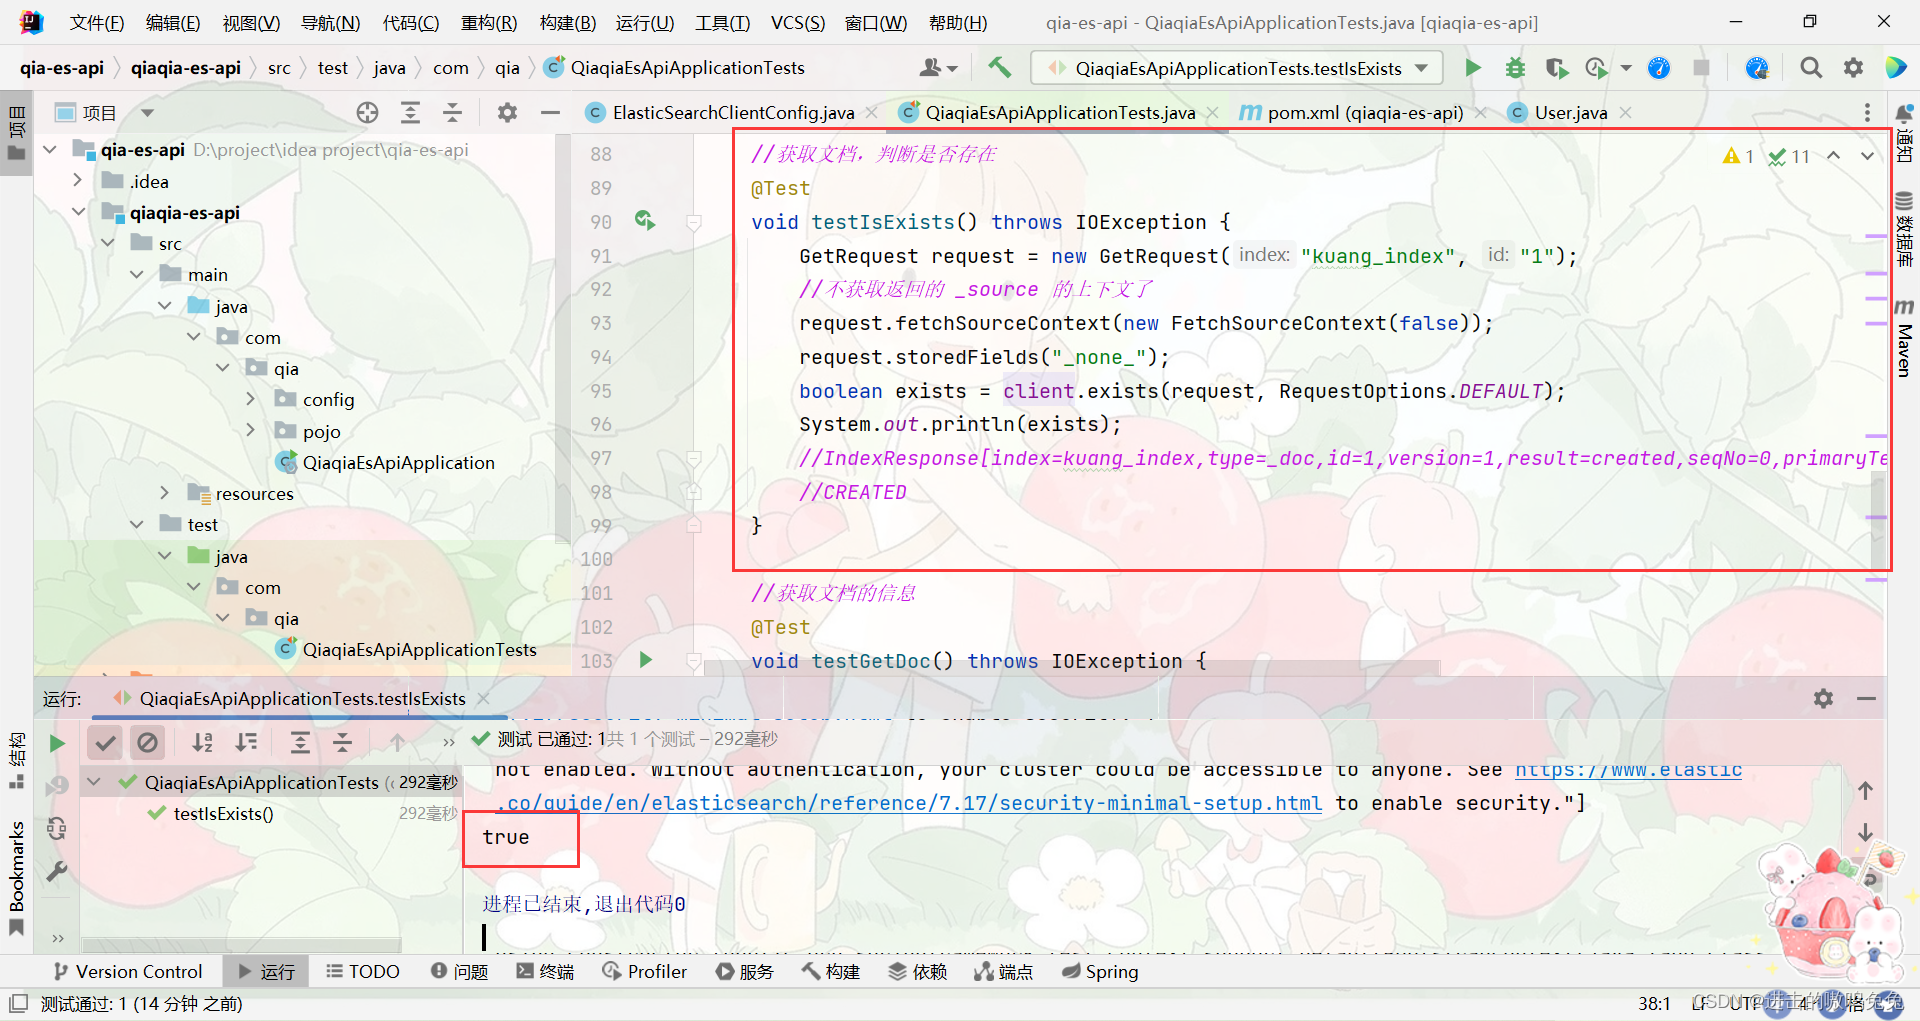Open the 构建(B) menu

tap(567, 22)
